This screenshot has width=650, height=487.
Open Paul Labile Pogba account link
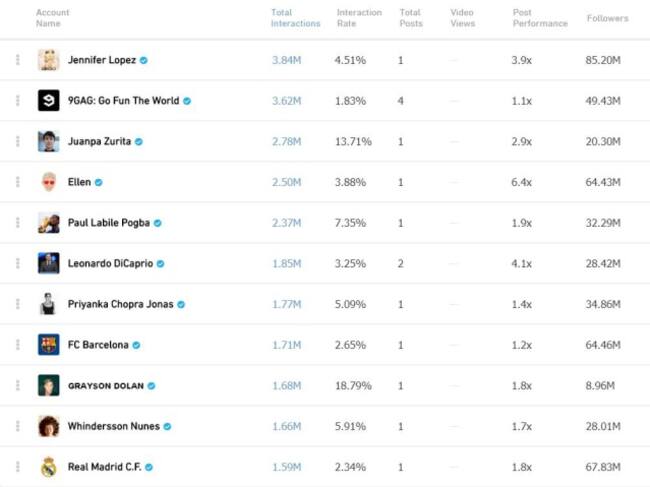pos(108,223)
